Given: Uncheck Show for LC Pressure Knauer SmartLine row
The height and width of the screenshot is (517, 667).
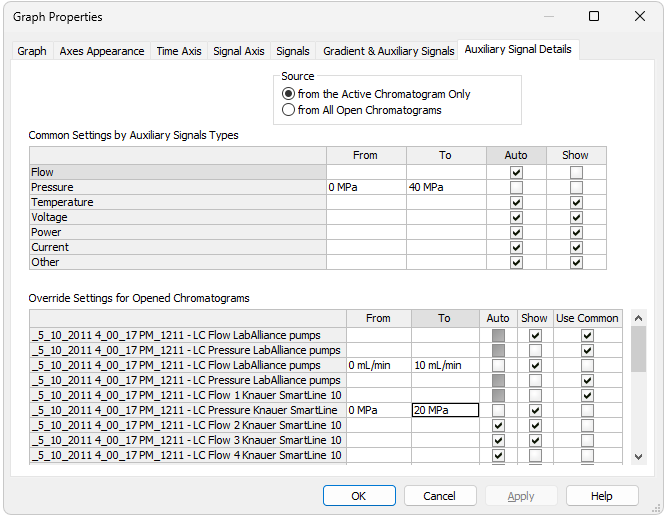Looking at the screenshot, I should (535, 411).
